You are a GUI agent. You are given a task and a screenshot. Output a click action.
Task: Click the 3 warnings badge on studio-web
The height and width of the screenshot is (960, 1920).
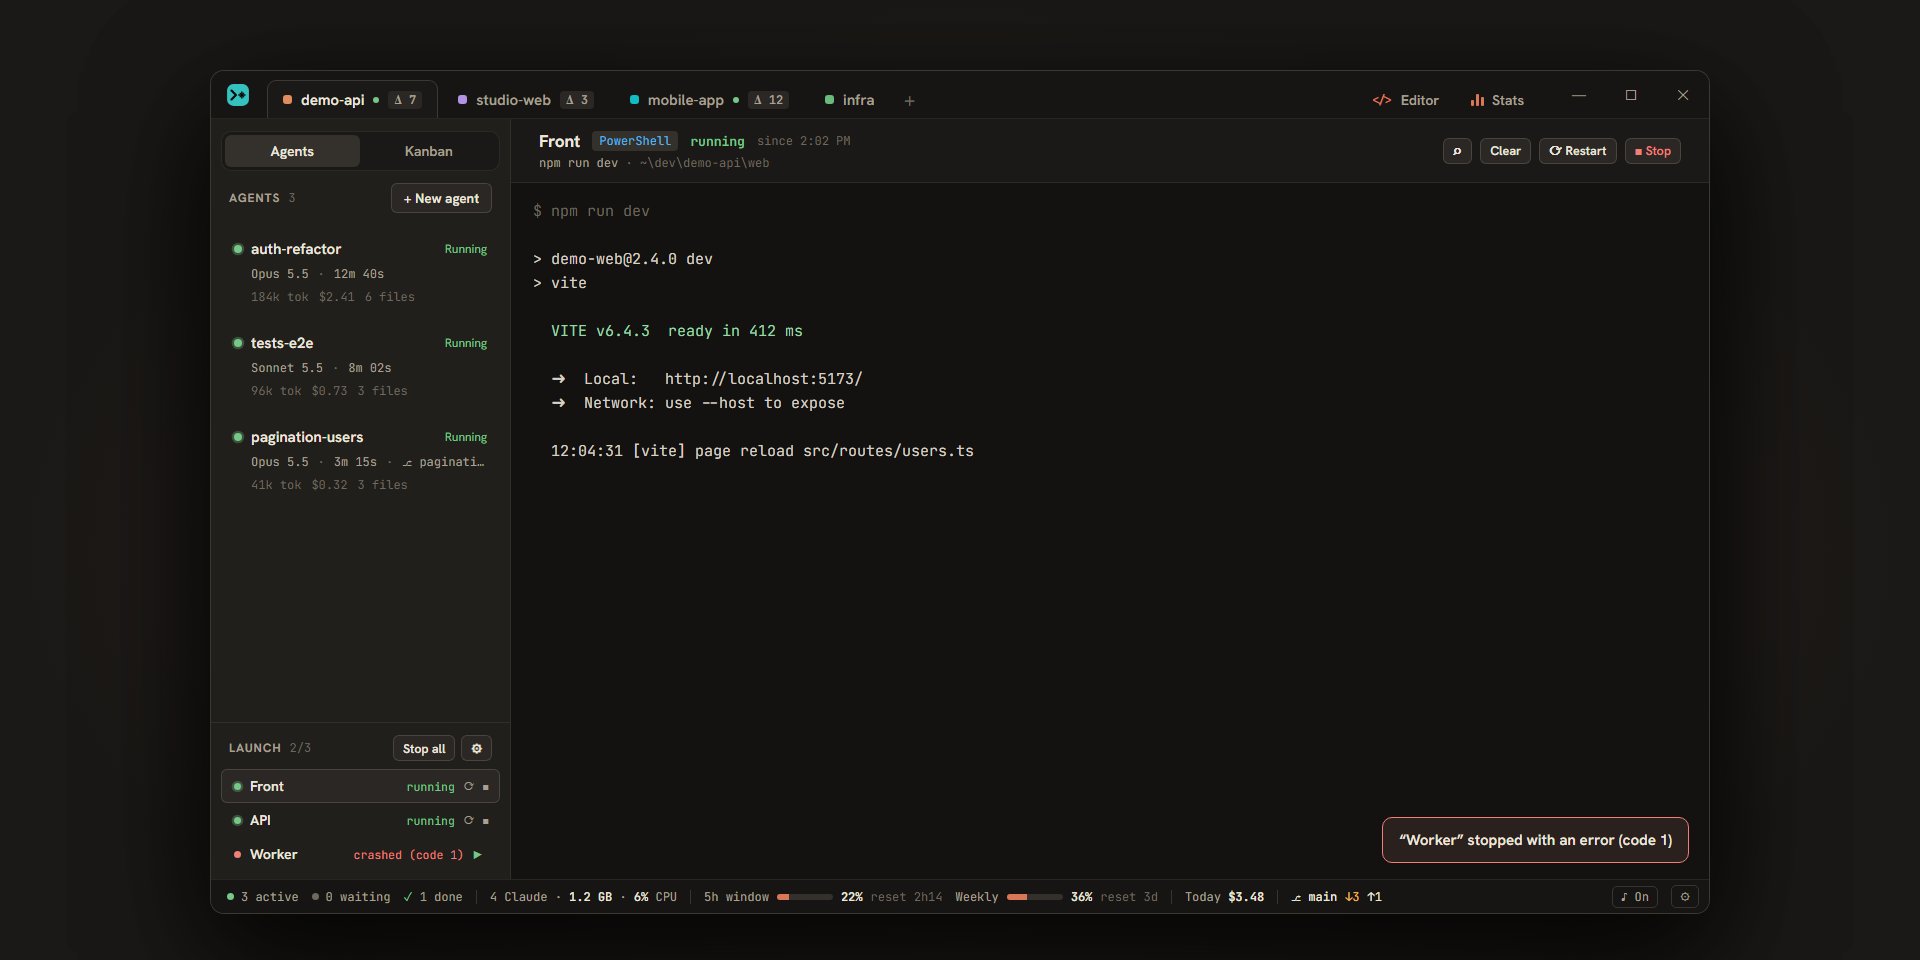(x=577, y=100)
